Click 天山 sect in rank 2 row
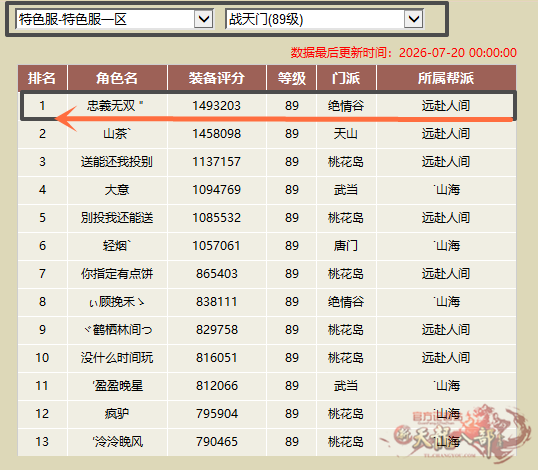The width and height of the screenshot is (538, 470). (346, 133)
